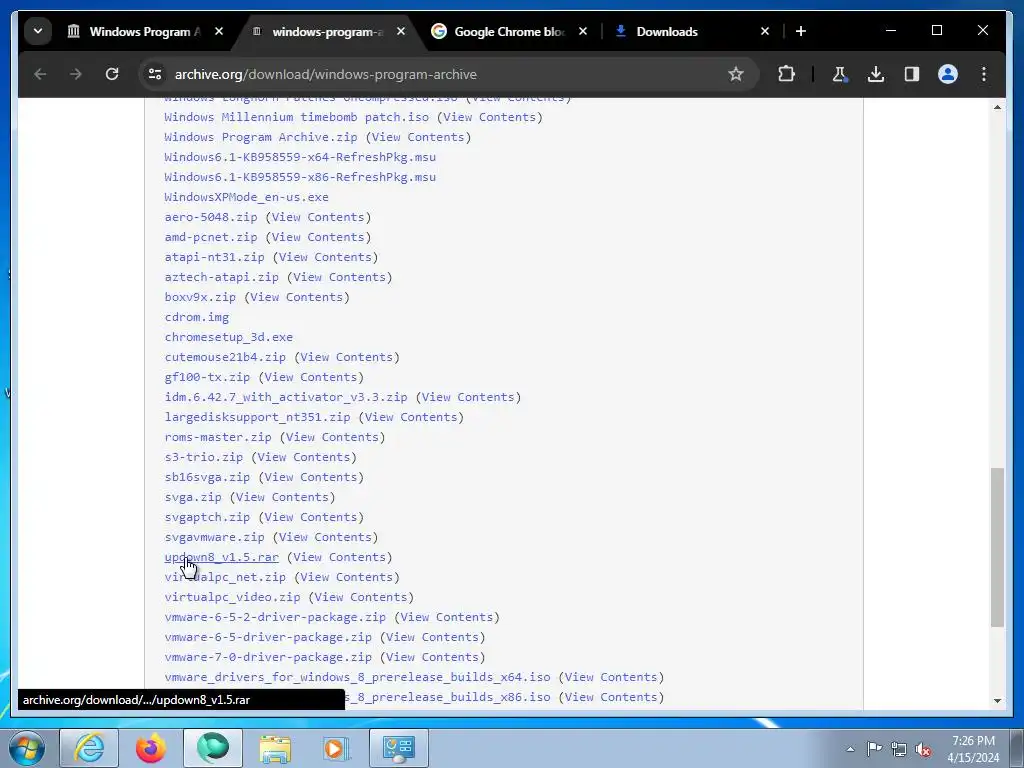1024x768 pixels.
Task: View Contents of sb16svga.zip
Action: (311, 477)
